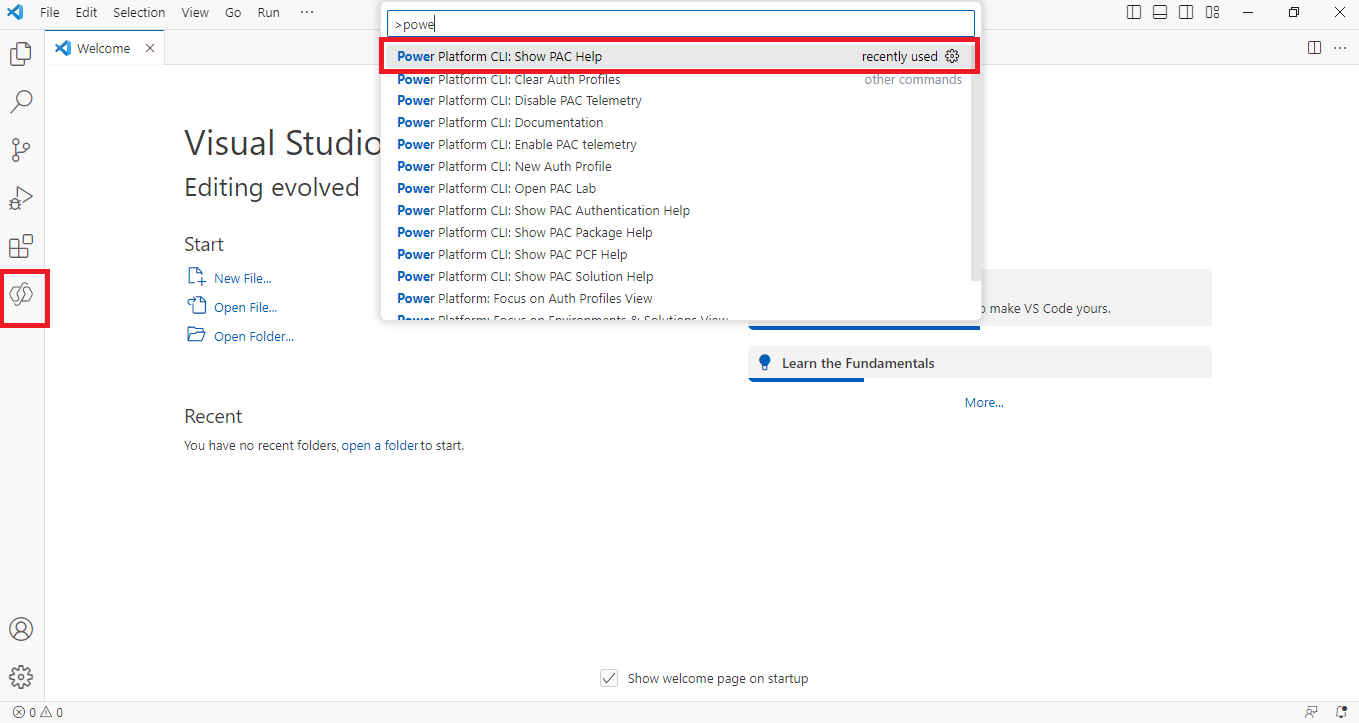Expand the Learn the Fundamentals walkthrough
This screenshot has height=723, width=1359.
858,363
